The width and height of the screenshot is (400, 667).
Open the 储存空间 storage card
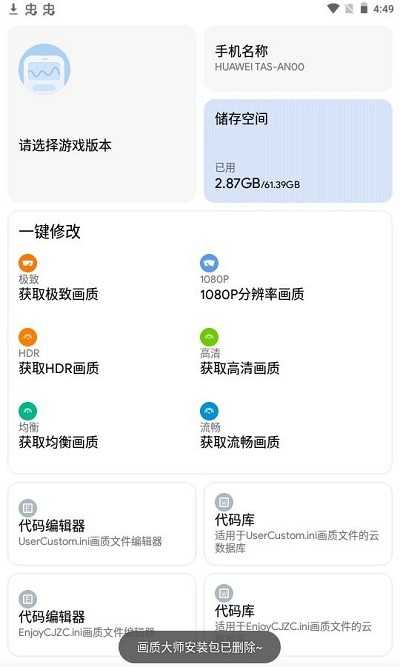tap(298, 151)
